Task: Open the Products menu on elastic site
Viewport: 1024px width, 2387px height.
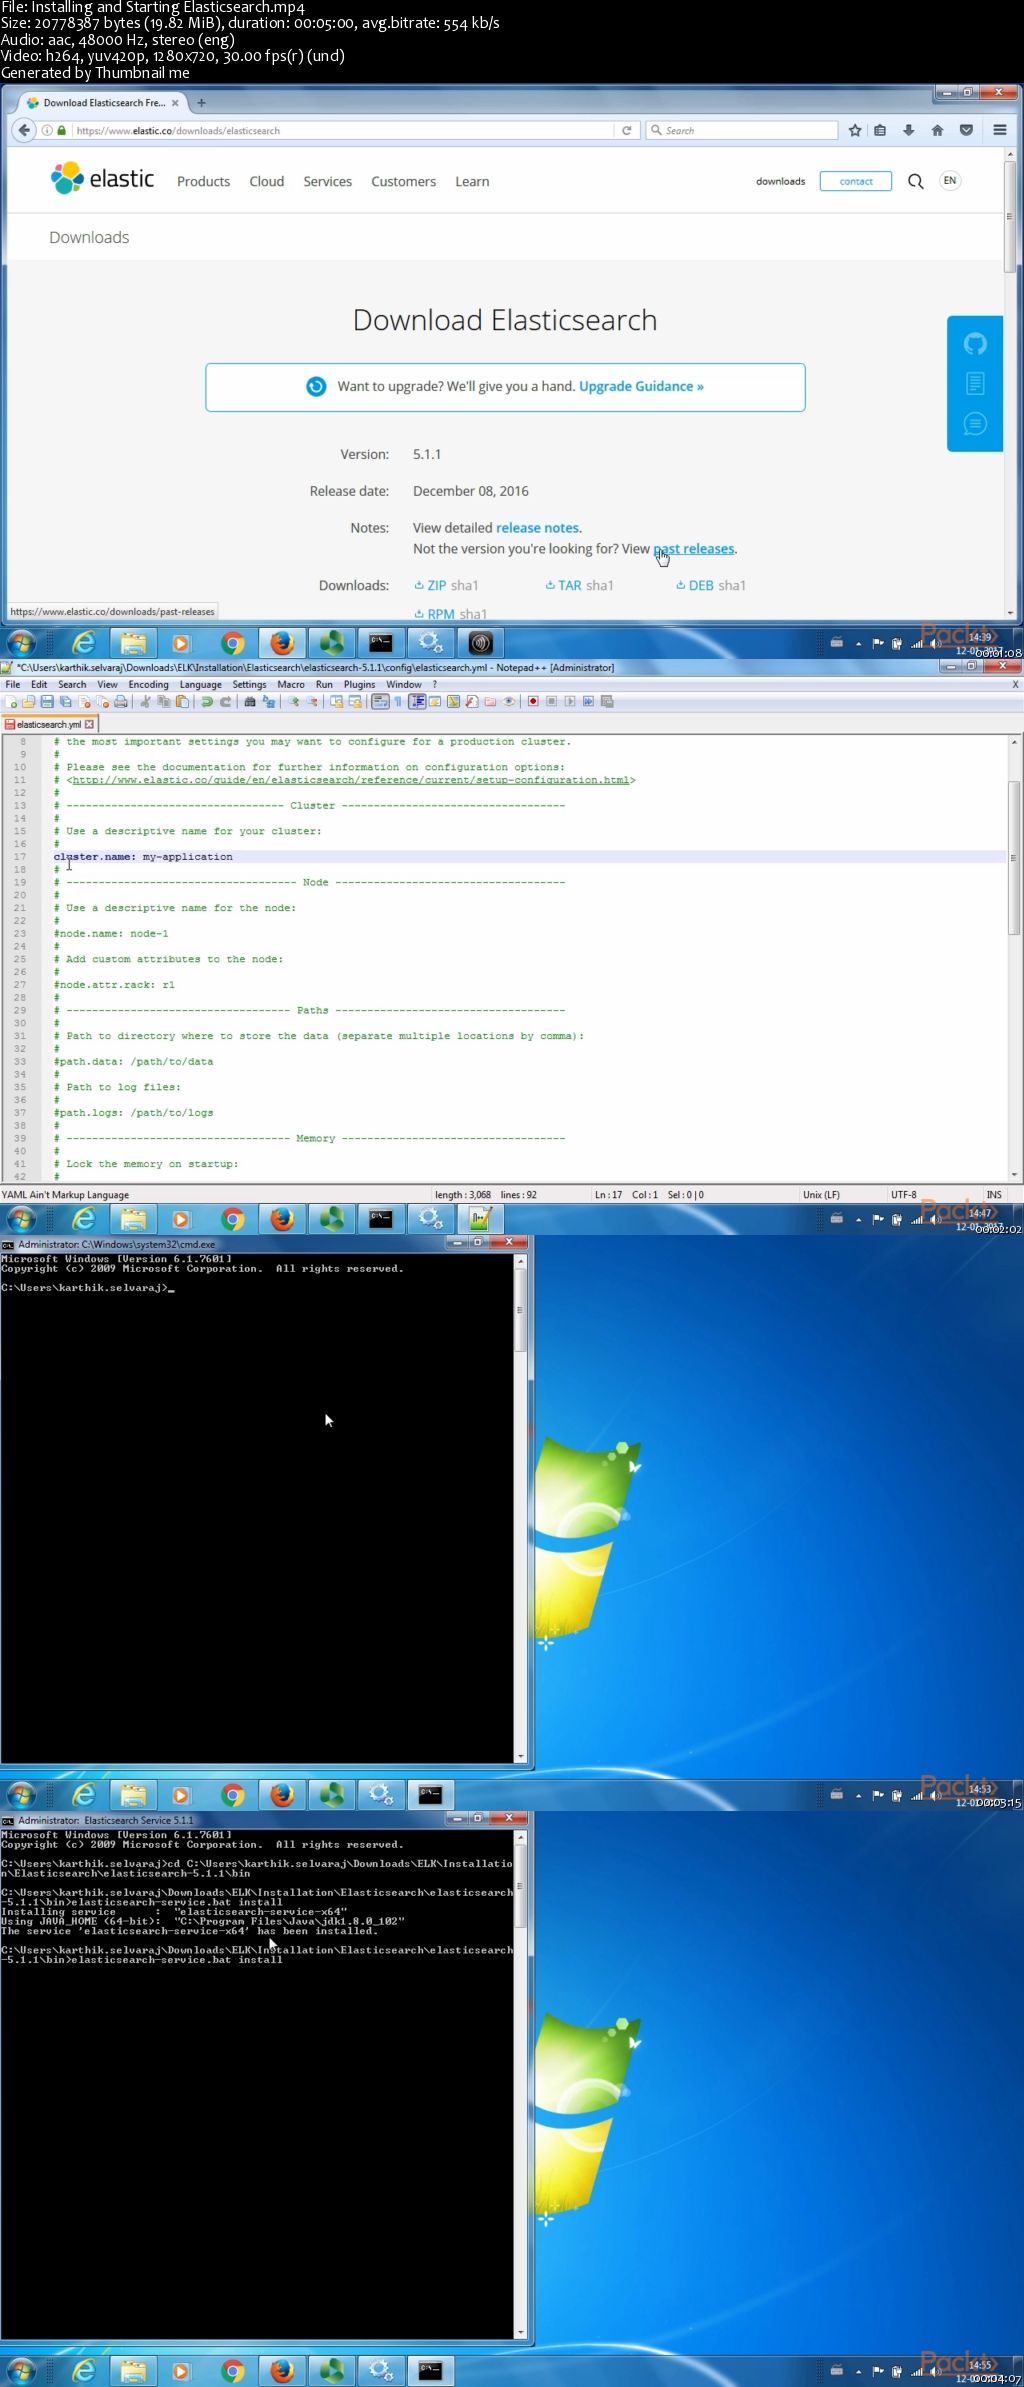Action: (203, 181)
